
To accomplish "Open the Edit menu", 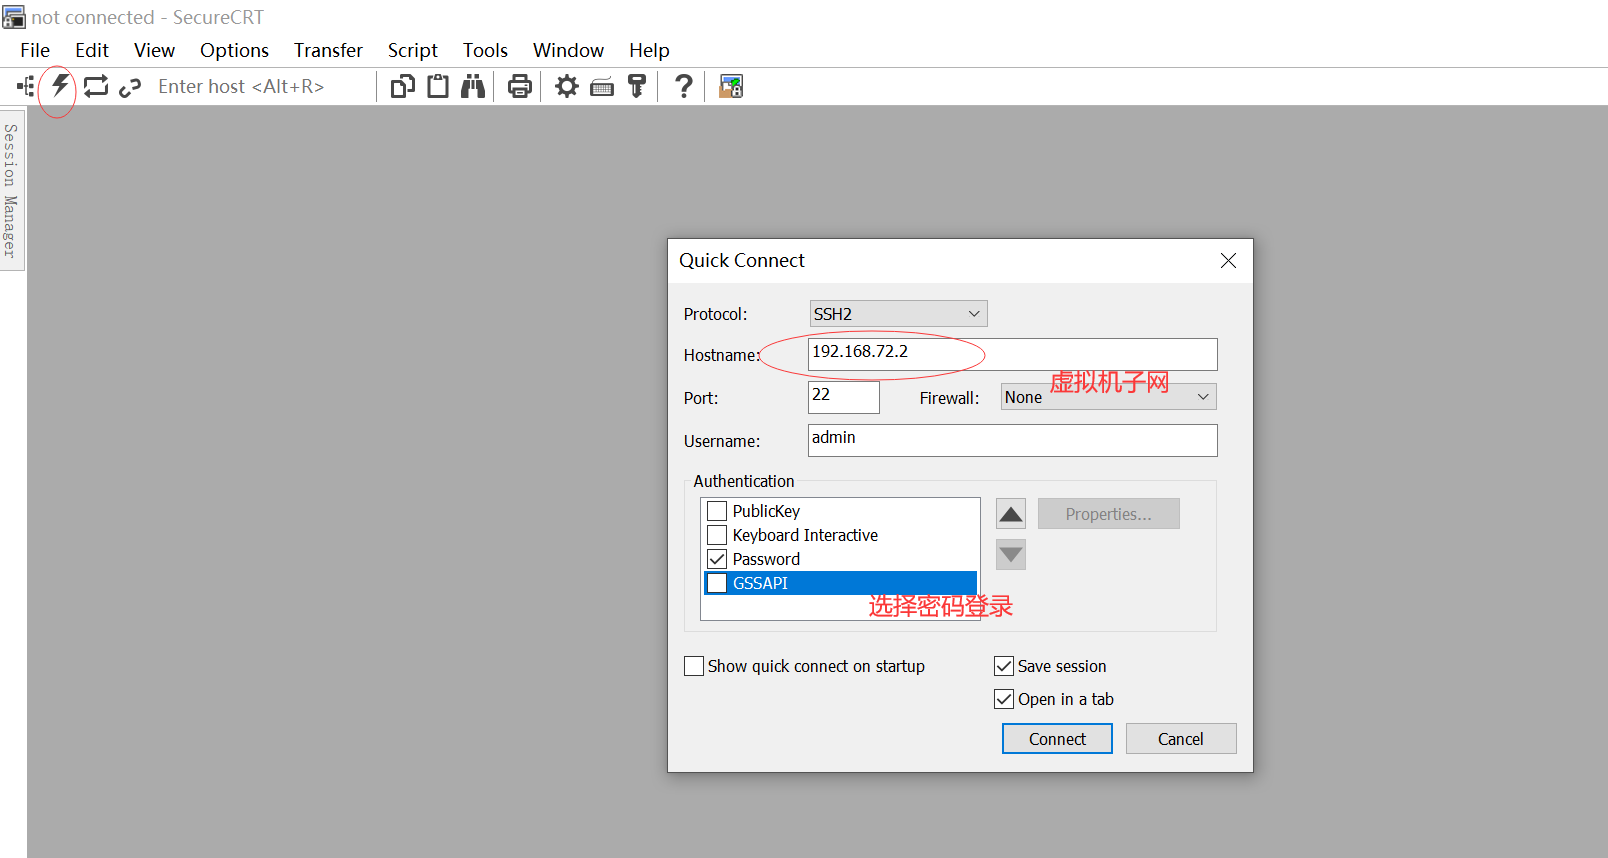I will coord(92,50).
